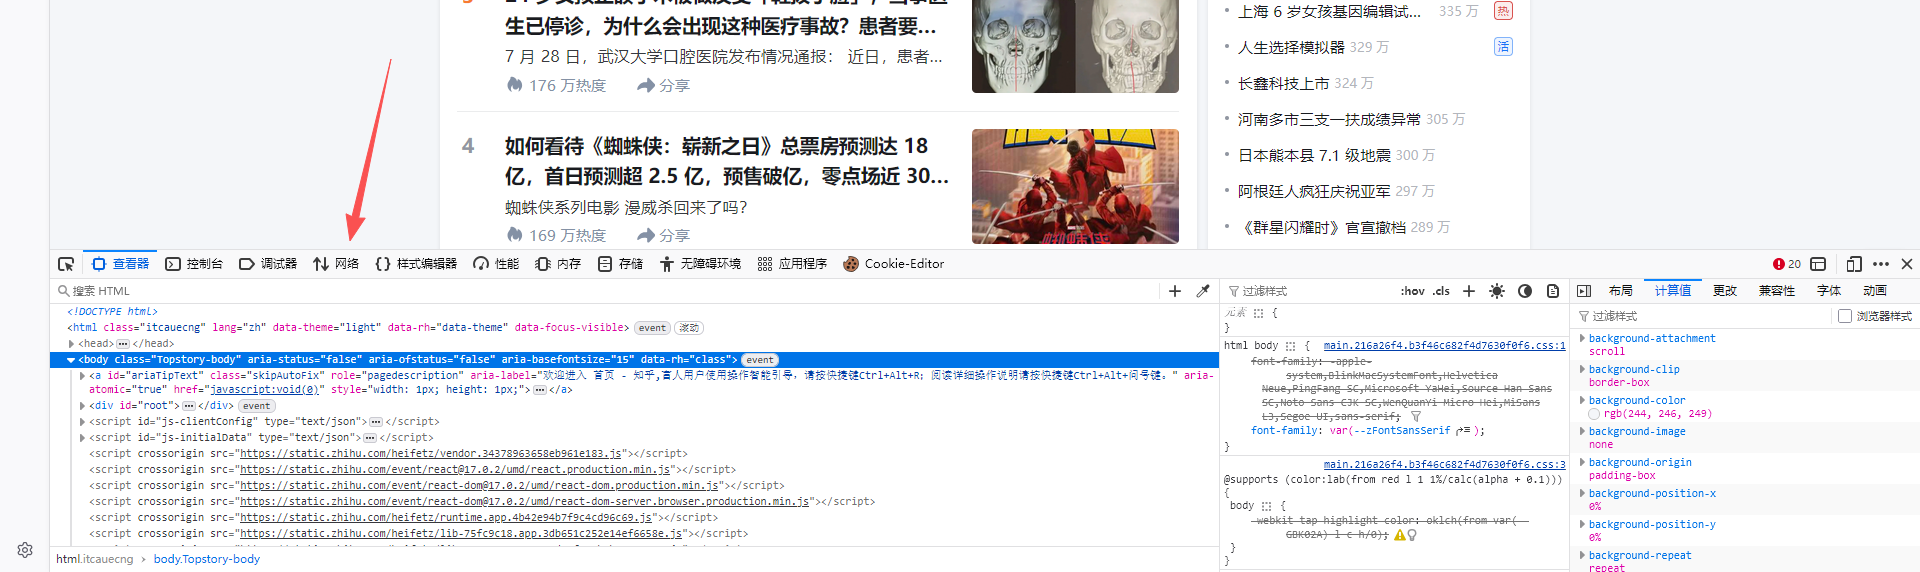This screenshot has height=572, width=1920.
Task: Toggle light color scheme simulation
Action: pyautogui.click(x=1497, y=291)
